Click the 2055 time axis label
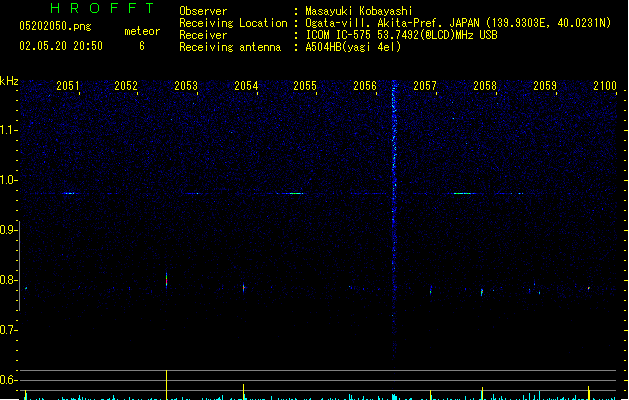Screen dimensions: 629x400 (305, 85)
